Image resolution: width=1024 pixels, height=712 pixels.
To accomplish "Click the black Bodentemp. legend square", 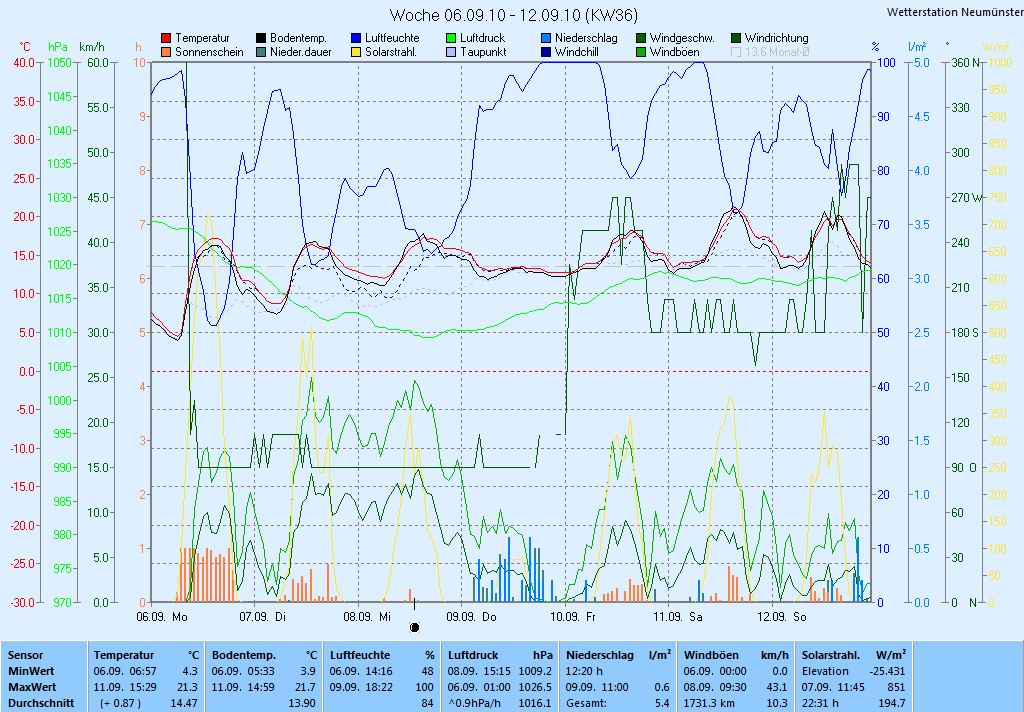I will click(261, 38).
